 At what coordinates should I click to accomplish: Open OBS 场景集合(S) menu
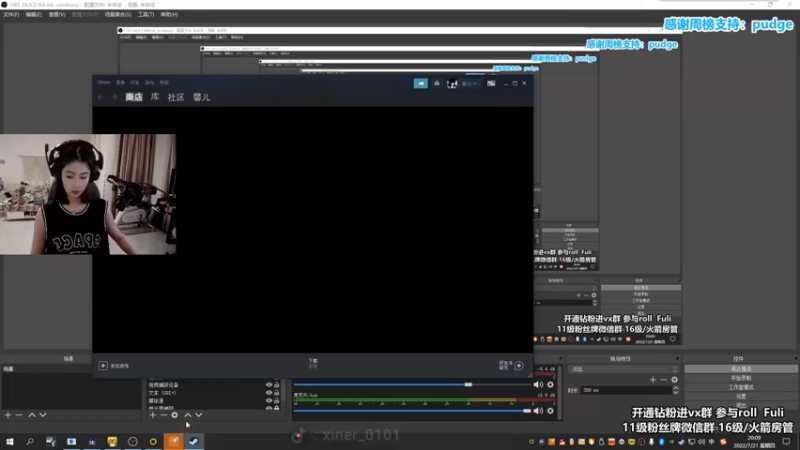(x=118, y=14)
